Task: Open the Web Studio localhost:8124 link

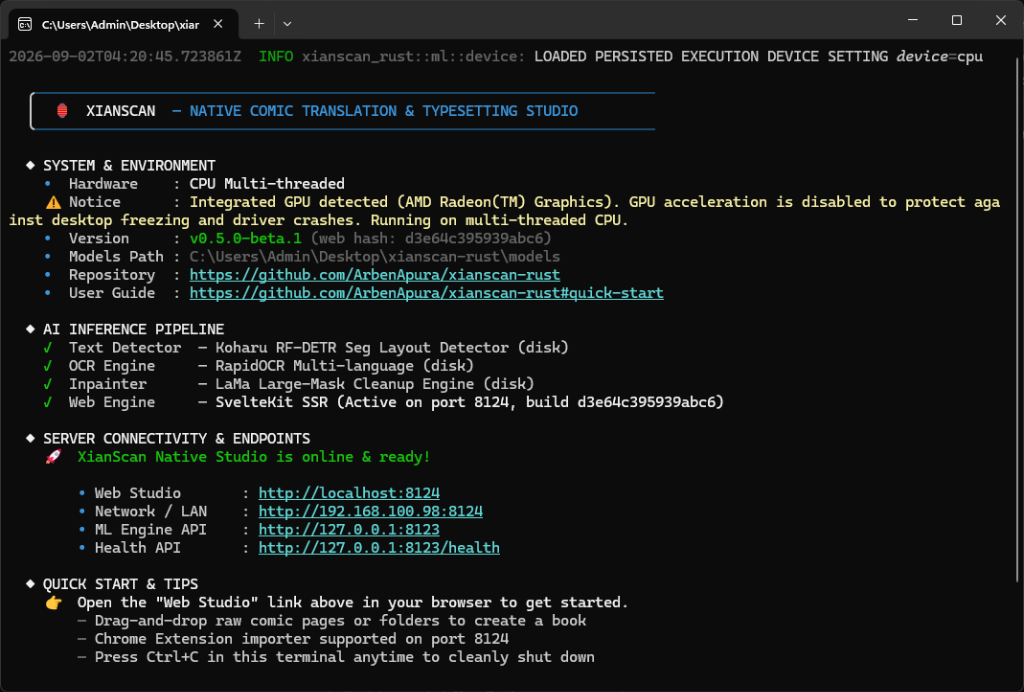Action: tap(349, 493)
